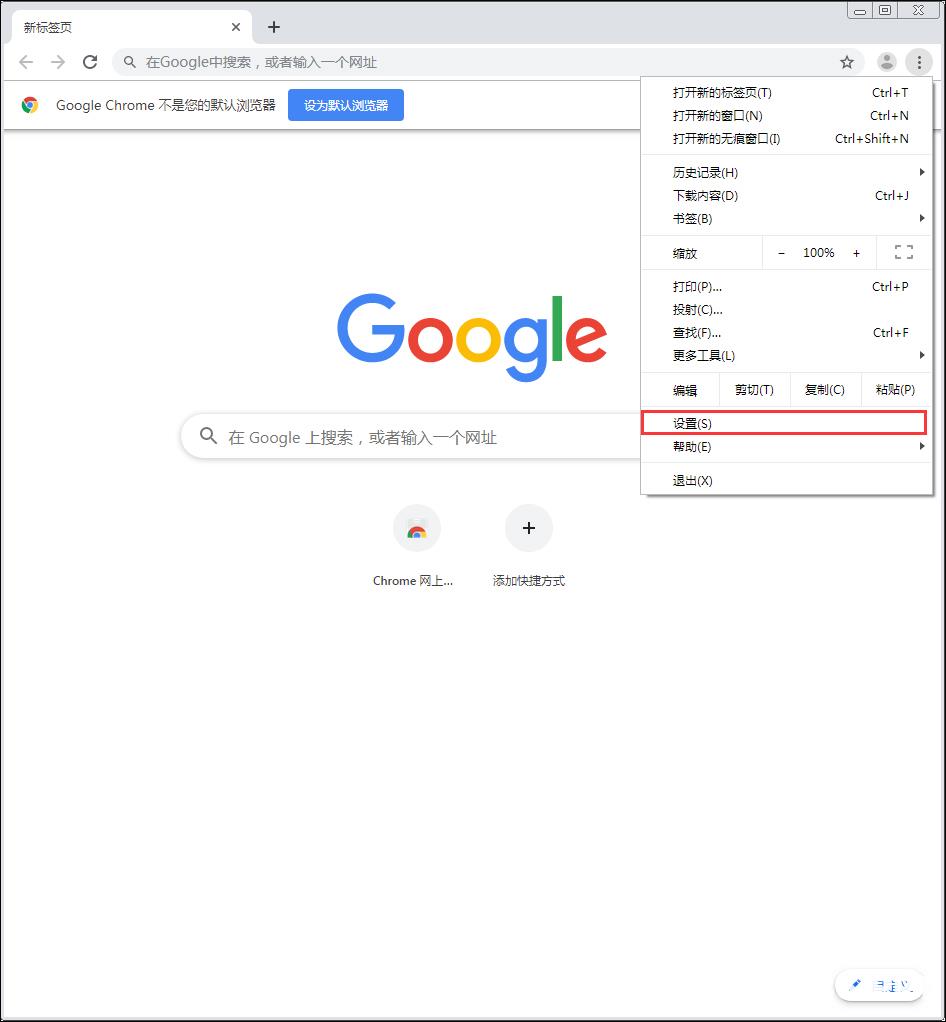946x1022 pixels.
Task: Expand 书签(B) submenu
Action: point(786,218)
